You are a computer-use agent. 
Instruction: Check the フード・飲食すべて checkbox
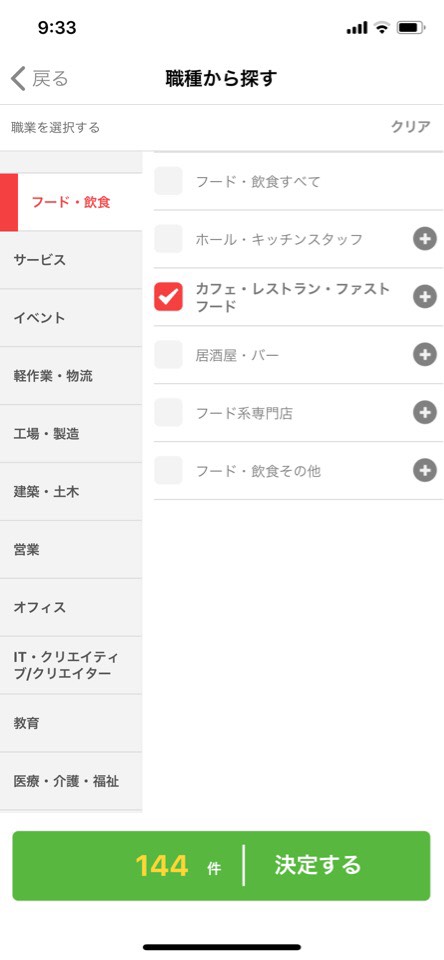click(x=168, y=181)
